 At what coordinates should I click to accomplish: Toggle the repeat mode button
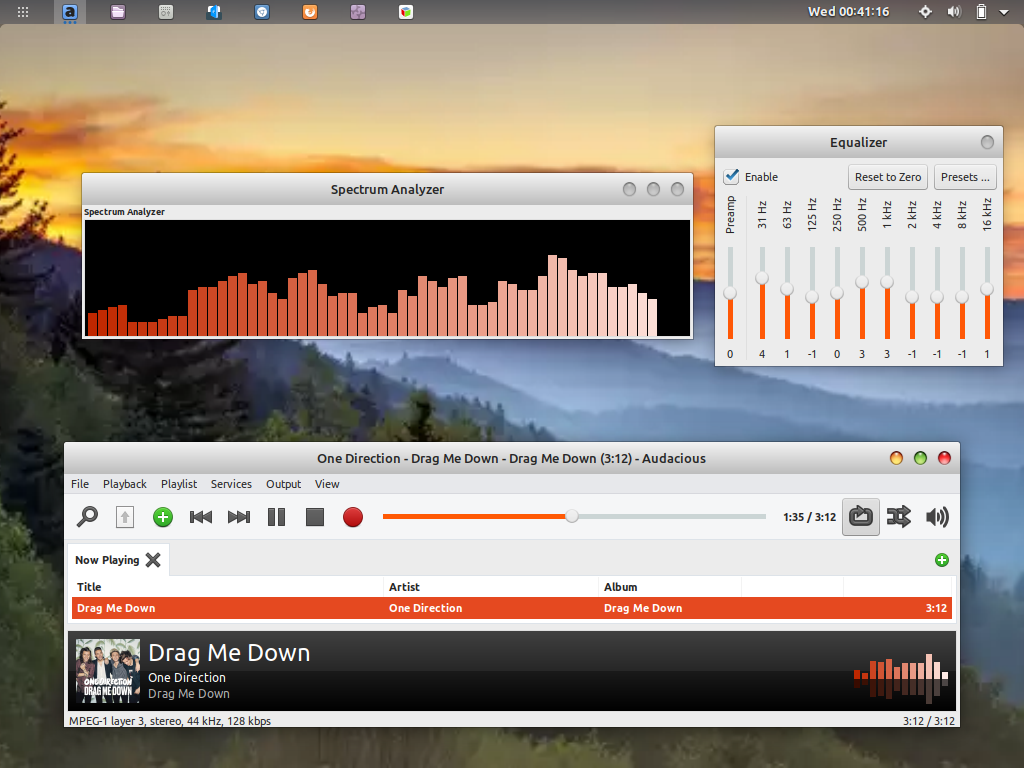(861, 517)
